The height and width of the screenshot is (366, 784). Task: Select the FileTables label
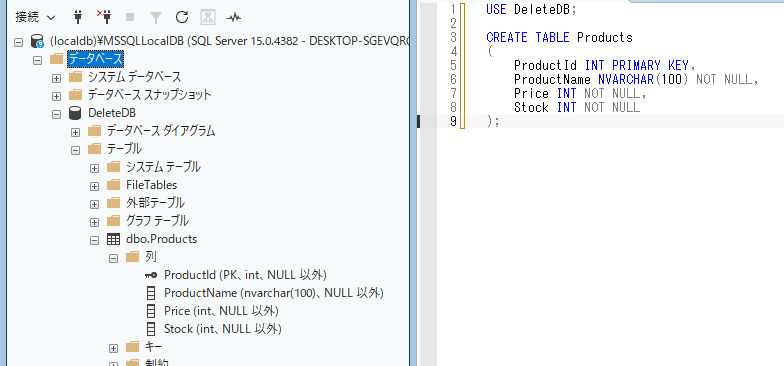click(x=152, y=185)
